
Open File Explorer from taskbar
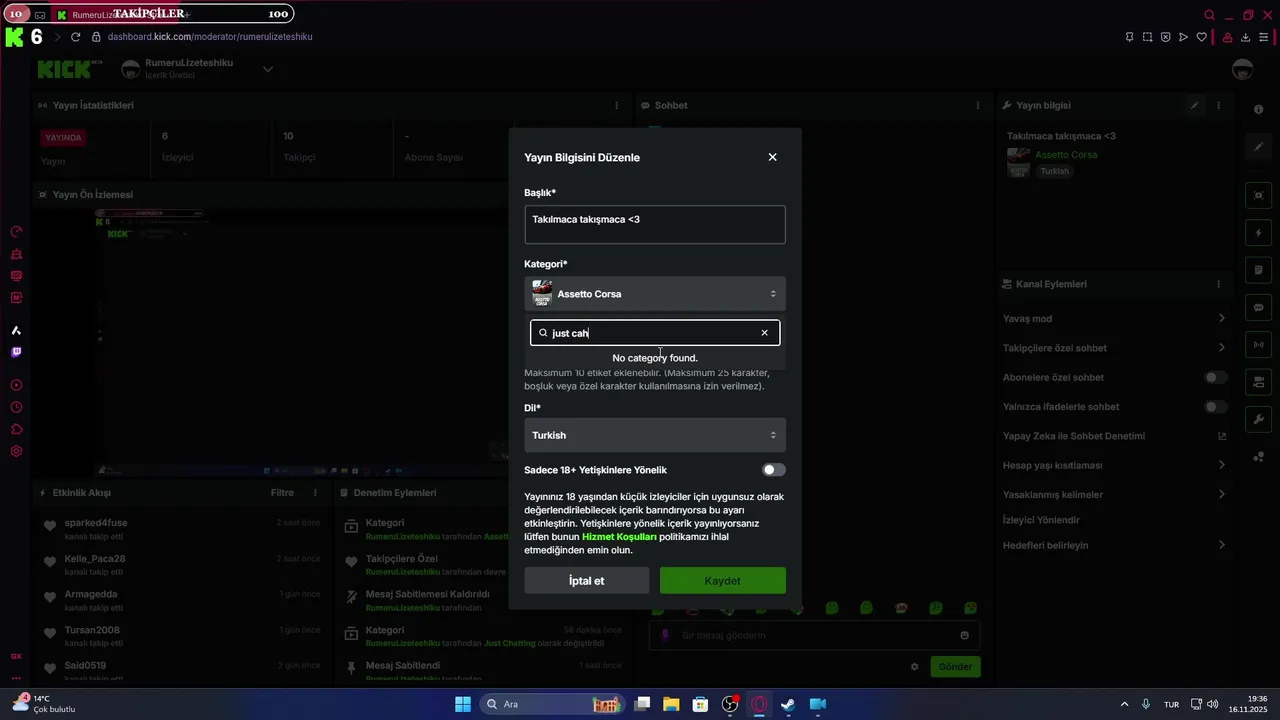click(671, 704)
